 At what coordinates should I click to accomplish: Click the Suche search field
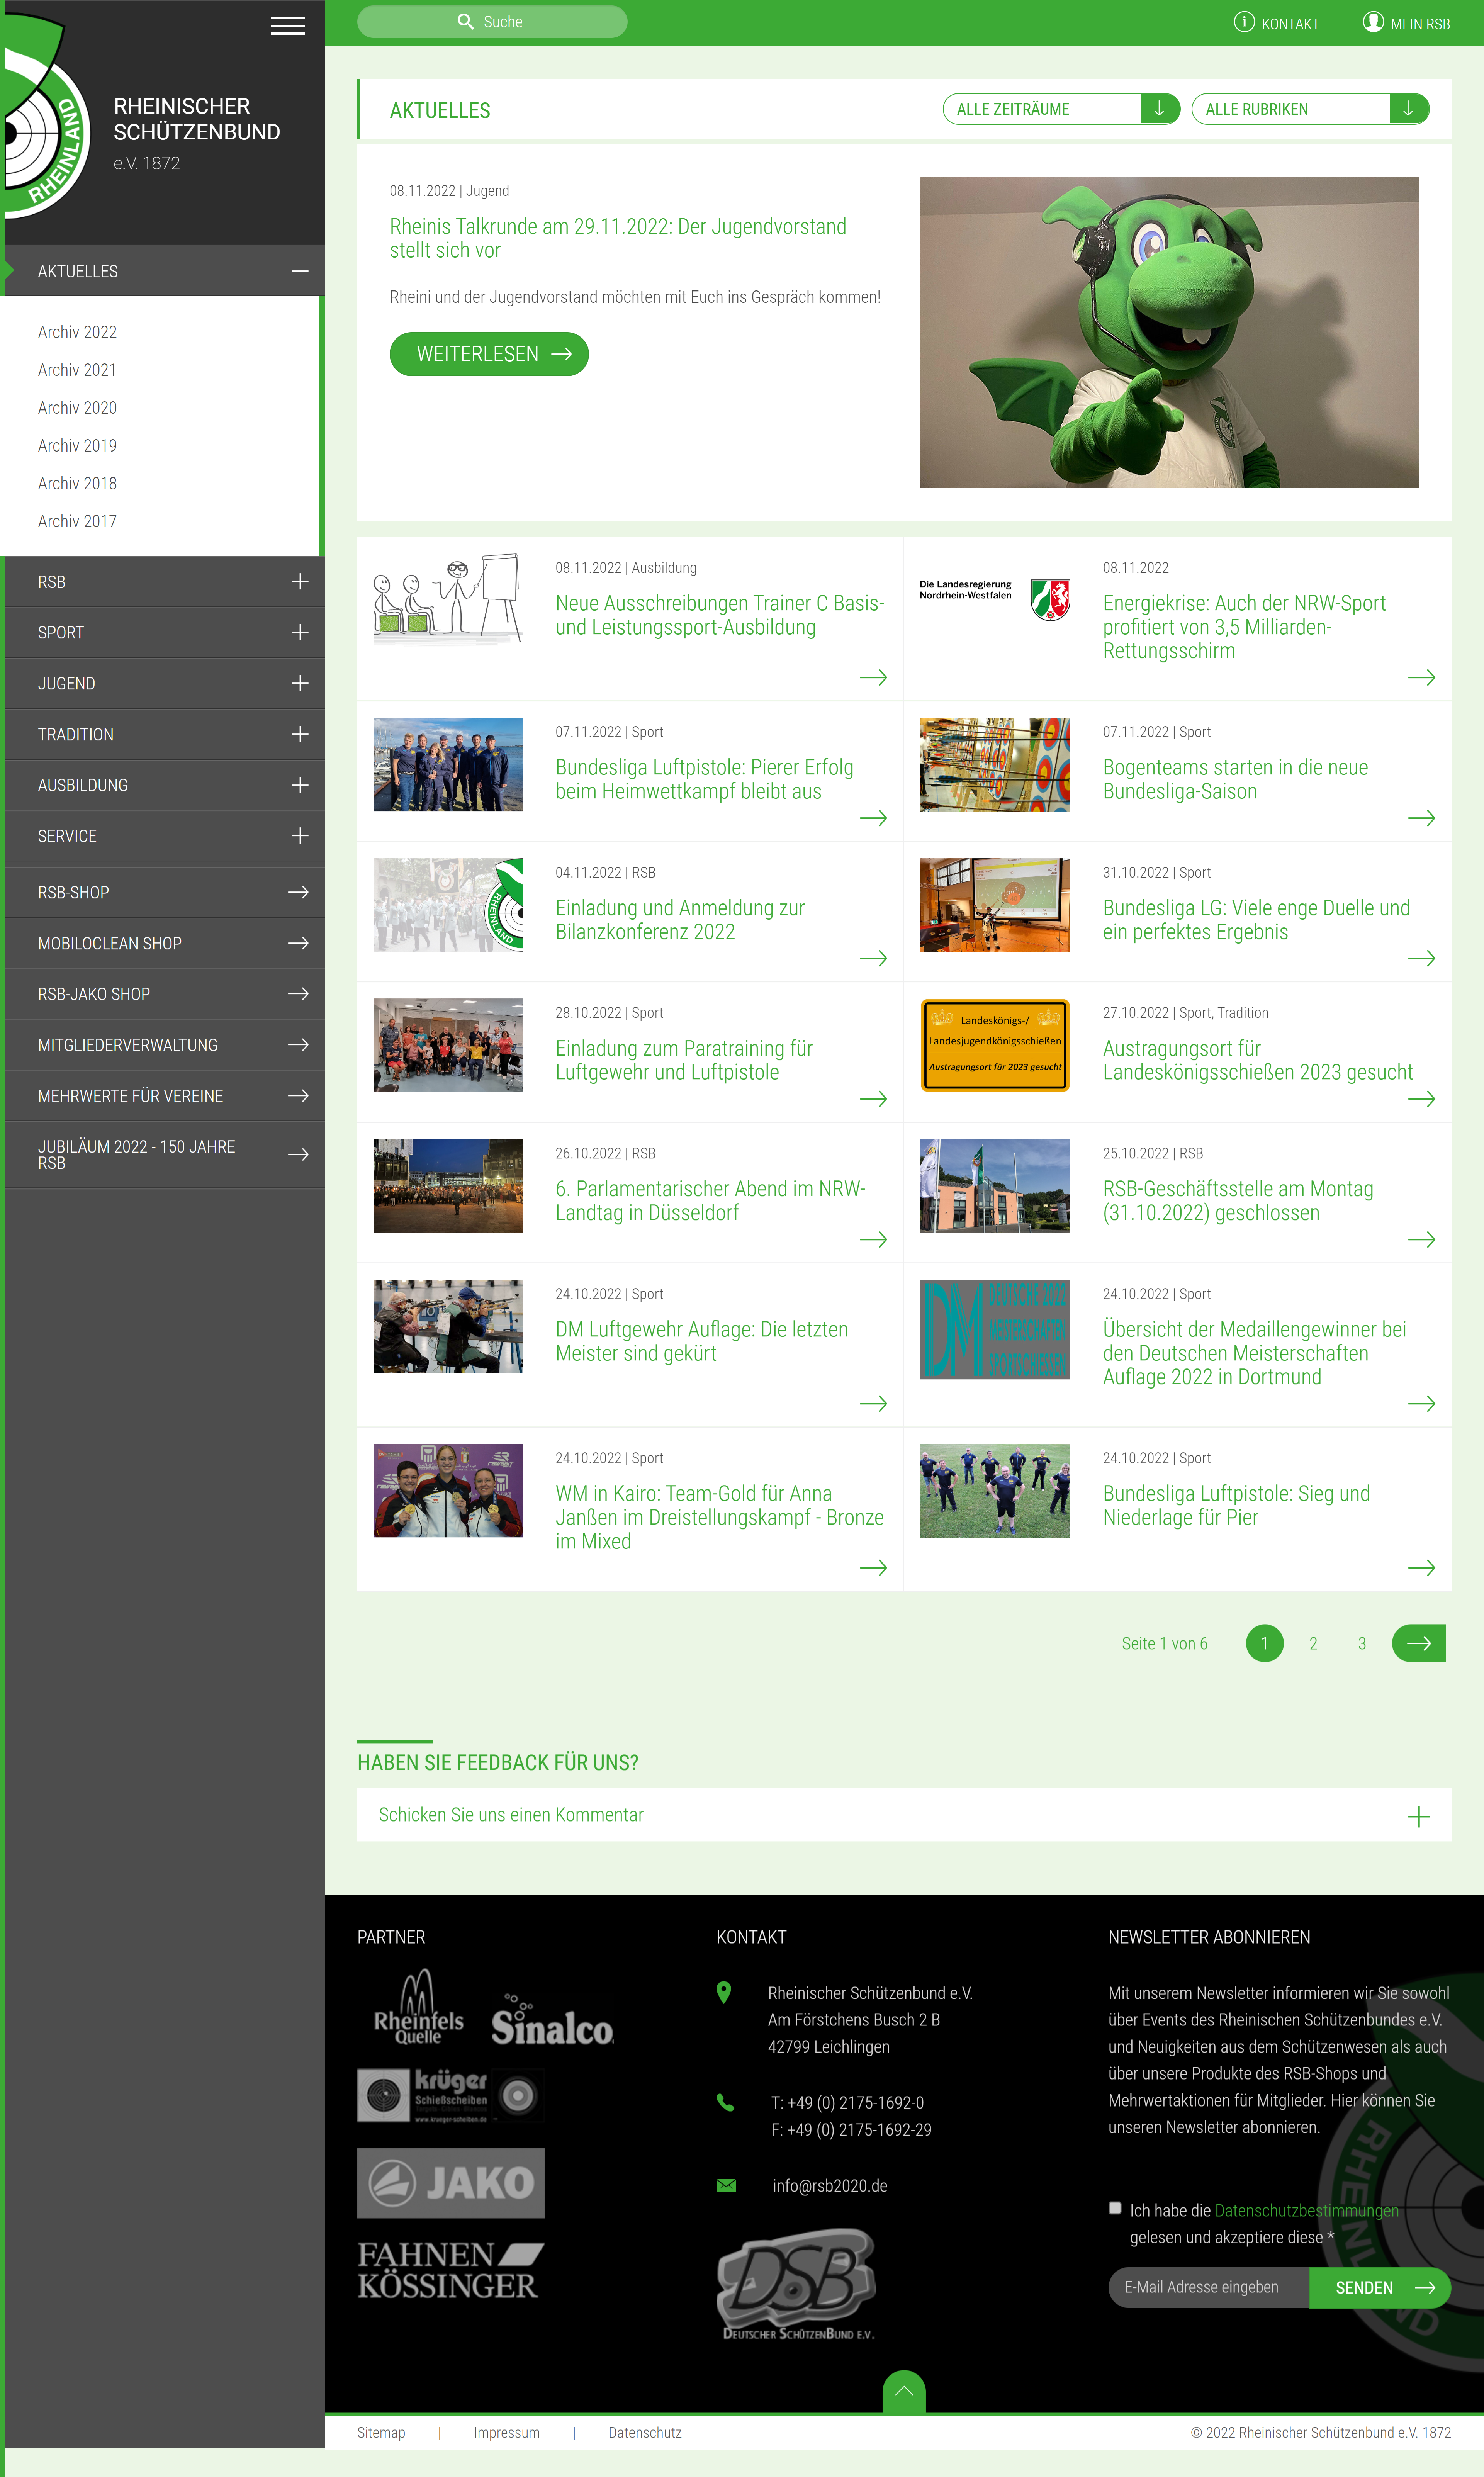click(492, 22)
